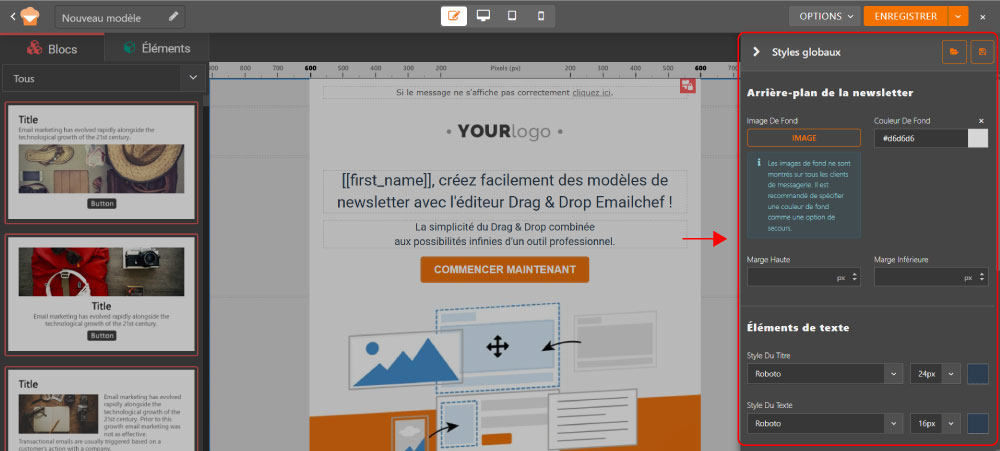Image resolution: width=1000 pixels, height=451 pixels.
Task: Preview the newsletter in tablet view
Action: 512,16
